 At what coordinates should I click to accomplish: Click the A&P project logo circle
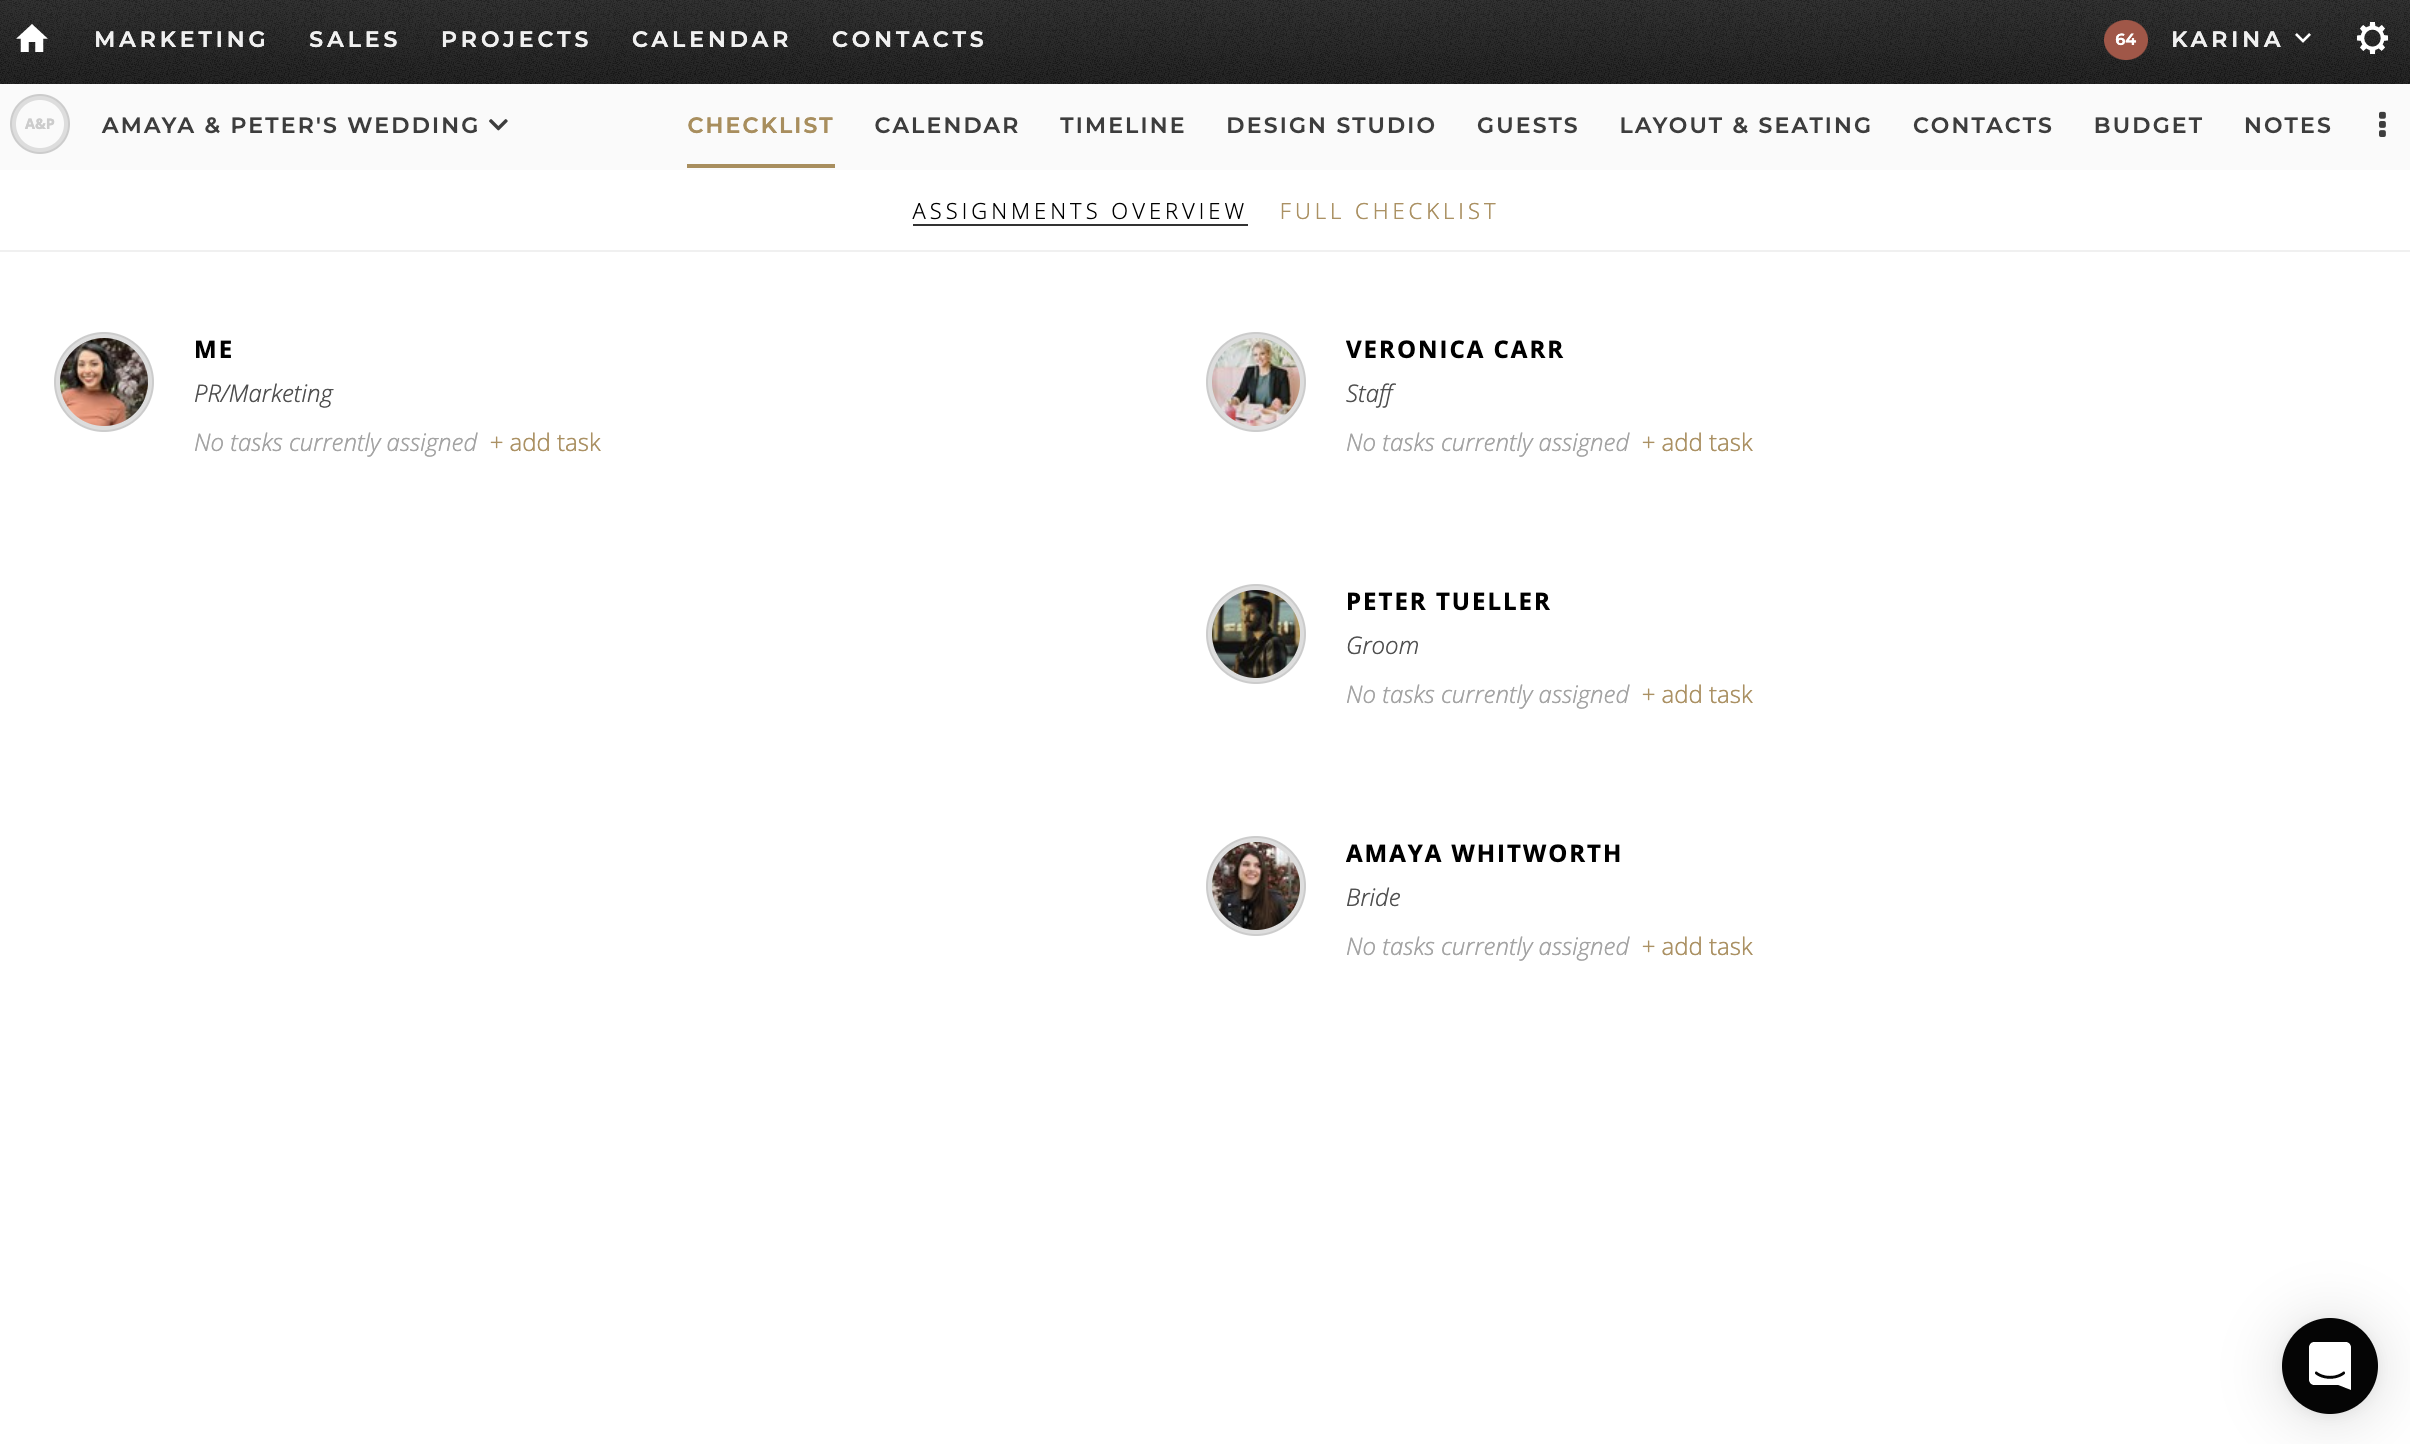(x=40, y=125)
